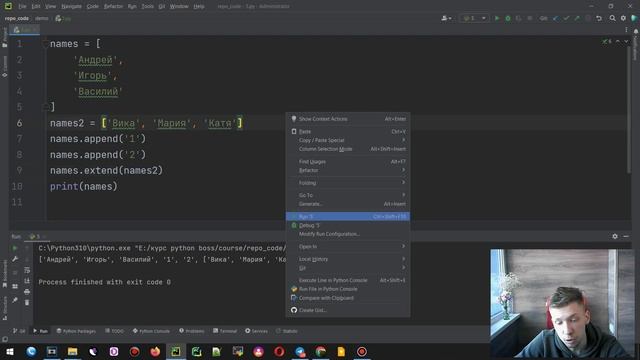Switch to the Python Packages tool tab

point(76,331)
